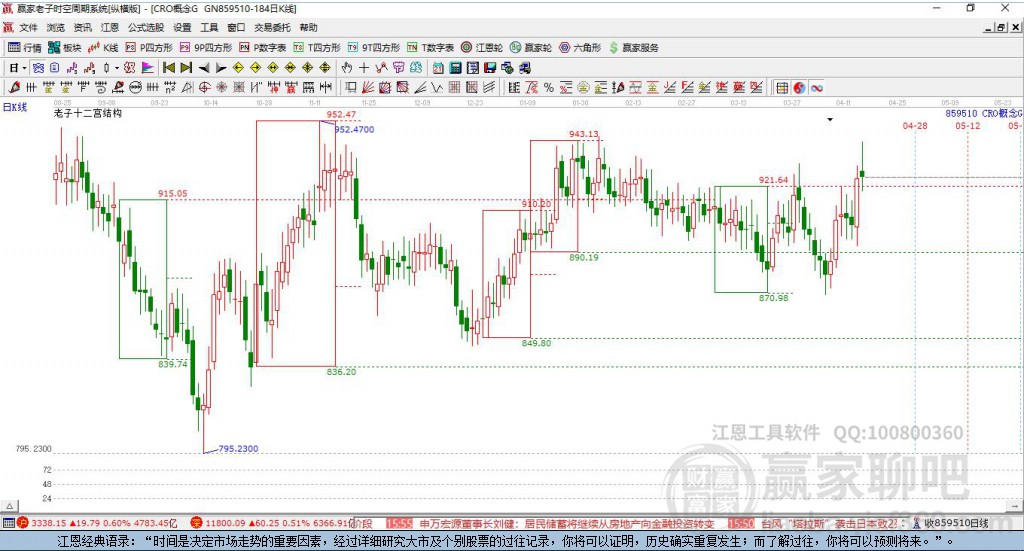The image size is (1024, 551).
Task: Open the T四方形 time square
Action: point(317,48)
